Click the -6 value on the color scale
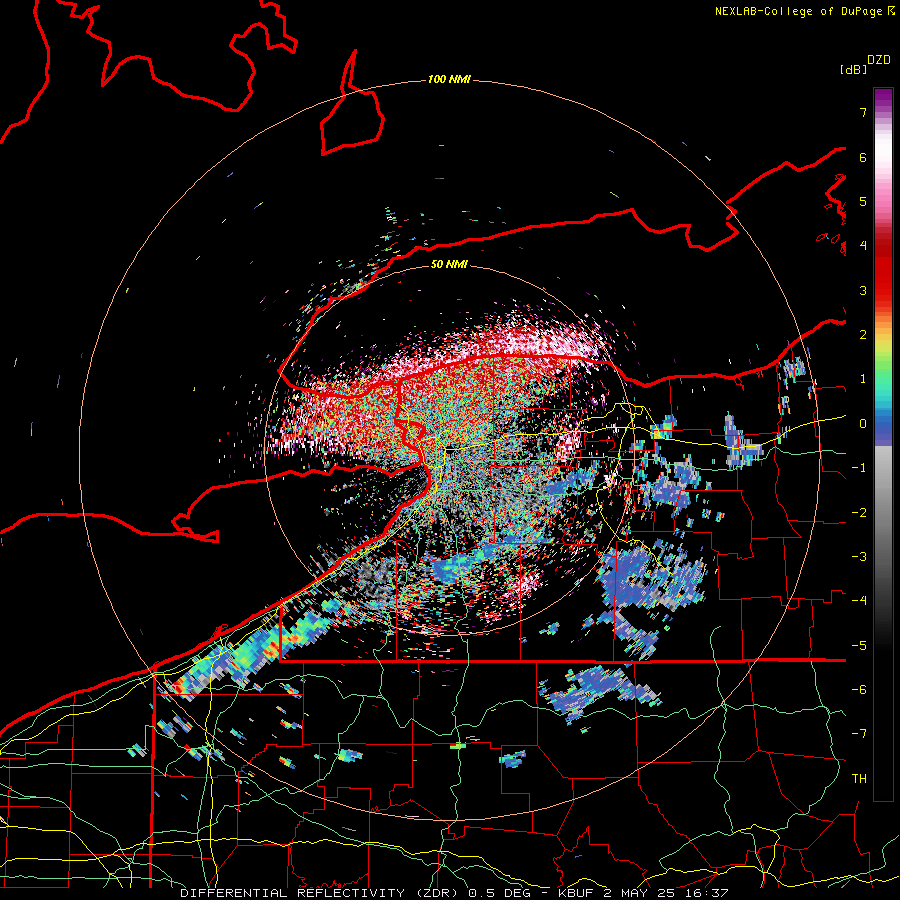 point(859,690)
